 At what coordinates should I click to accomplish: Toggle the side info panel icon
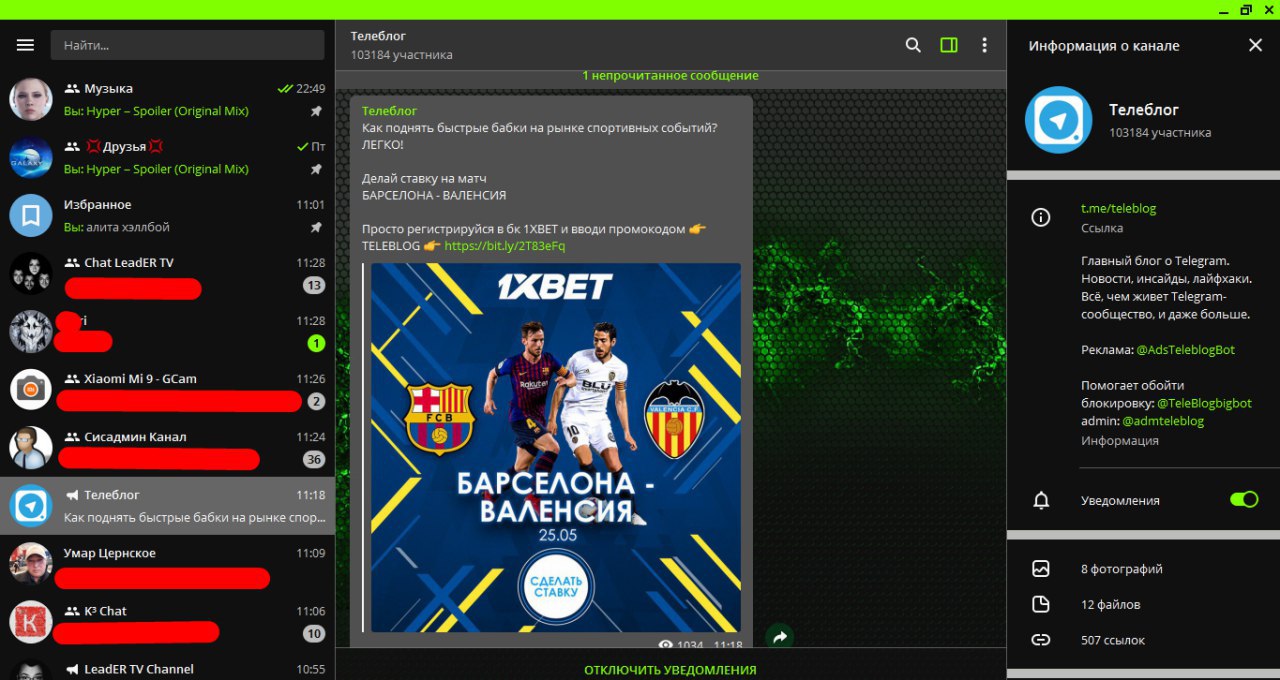point(949,45)
